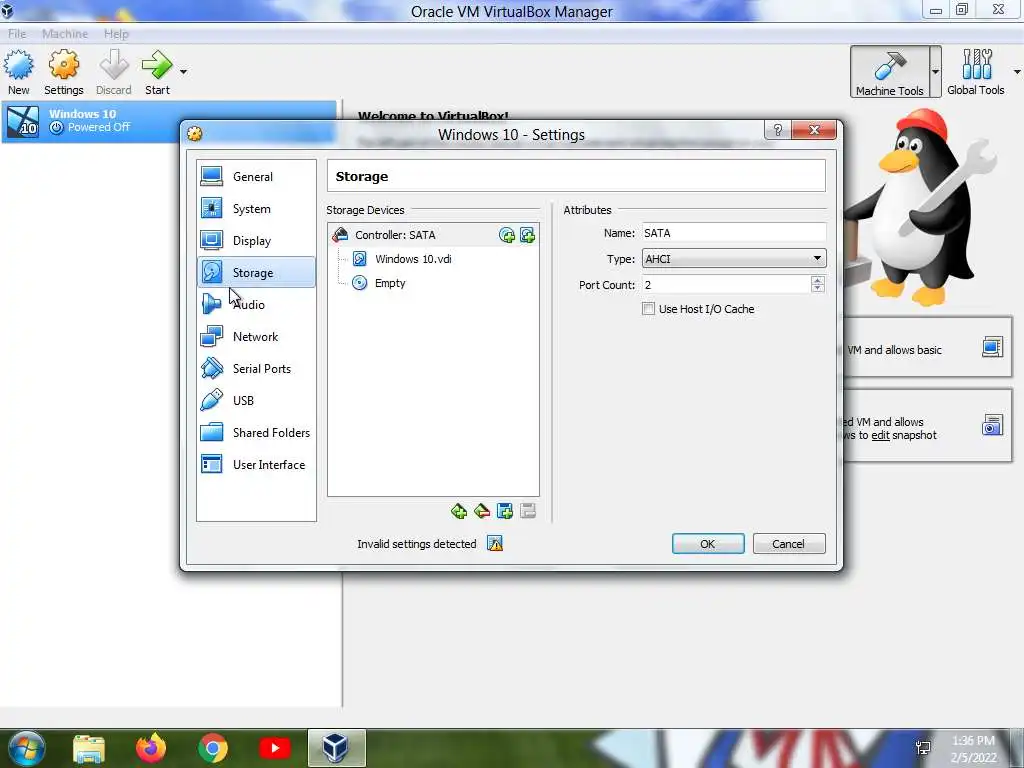Expand the Global Tools dropdown arrow

click(x=1017, y=72)
